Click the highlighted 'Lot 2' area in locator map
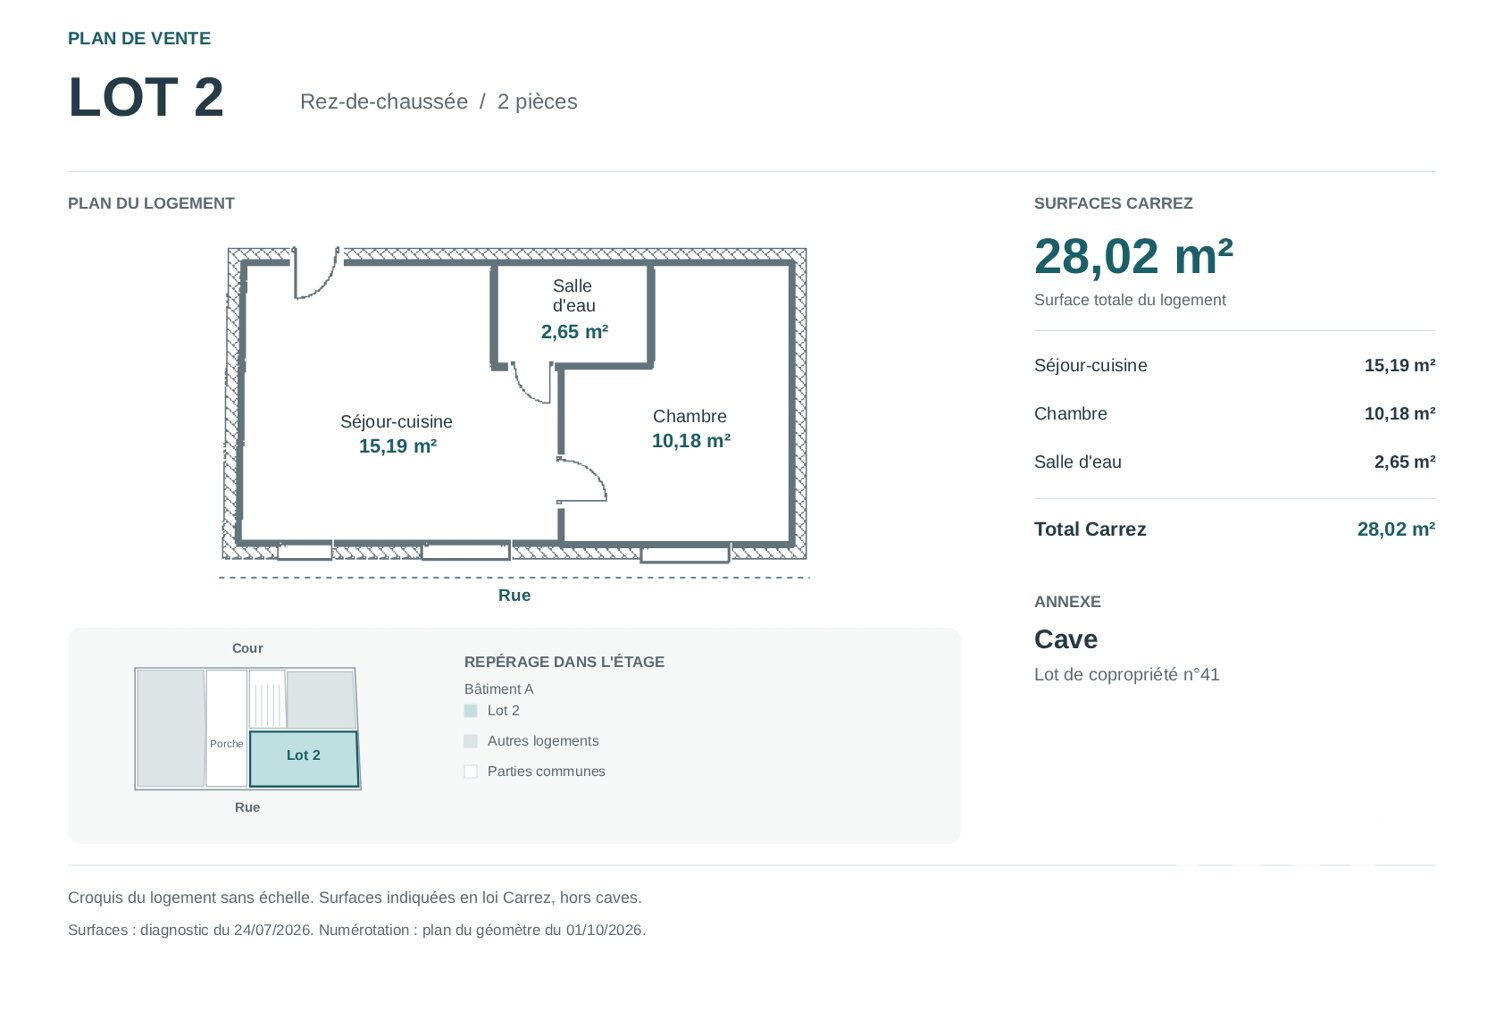The width and height of the screenshot is (1504, 1024). click(304, 759)
